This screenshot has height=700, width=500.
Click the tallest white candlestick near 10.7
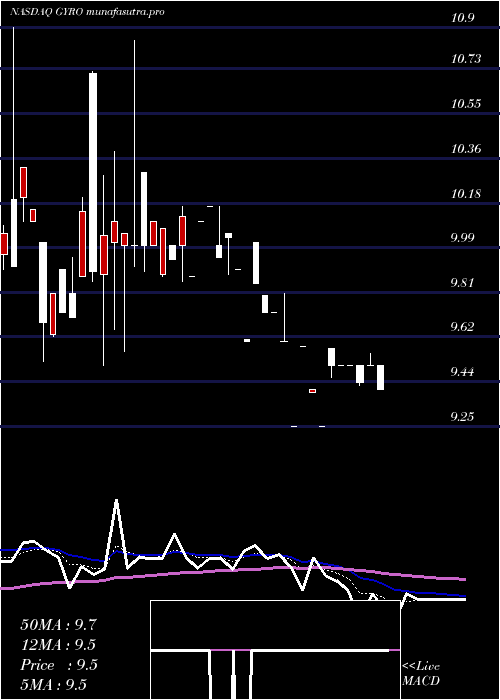click(93, 172)
